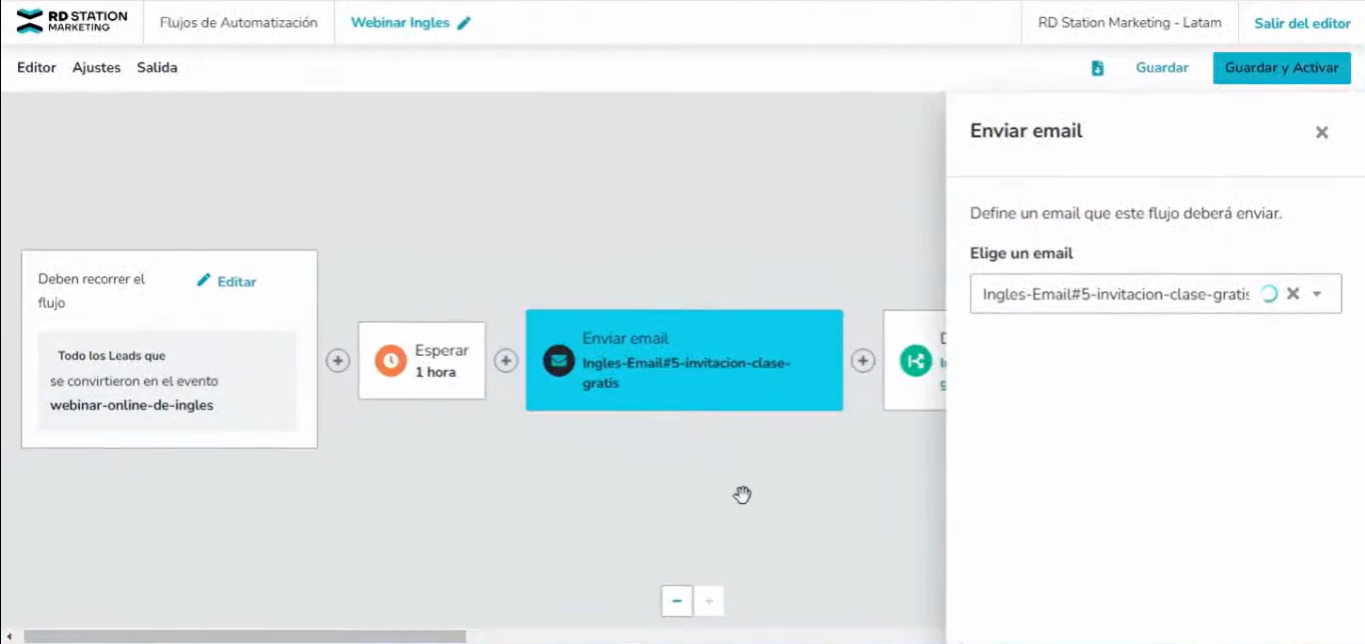Click the Webinar Ingles flow title

pyautogui.click(x=400, y=23)
